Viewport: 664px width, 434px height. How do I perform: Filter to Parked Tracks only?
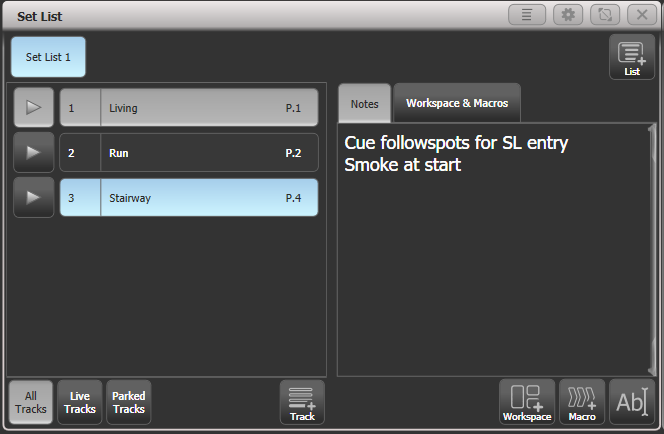[x=128, y=402]
